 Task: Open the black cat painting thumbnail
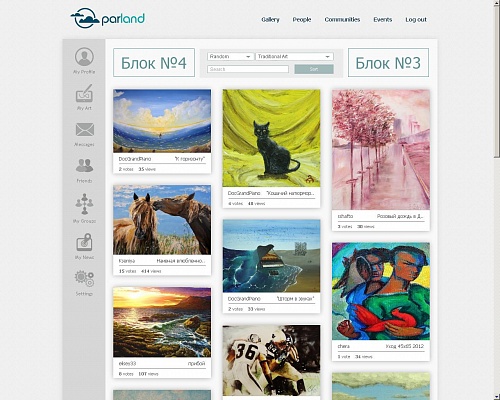271,138
